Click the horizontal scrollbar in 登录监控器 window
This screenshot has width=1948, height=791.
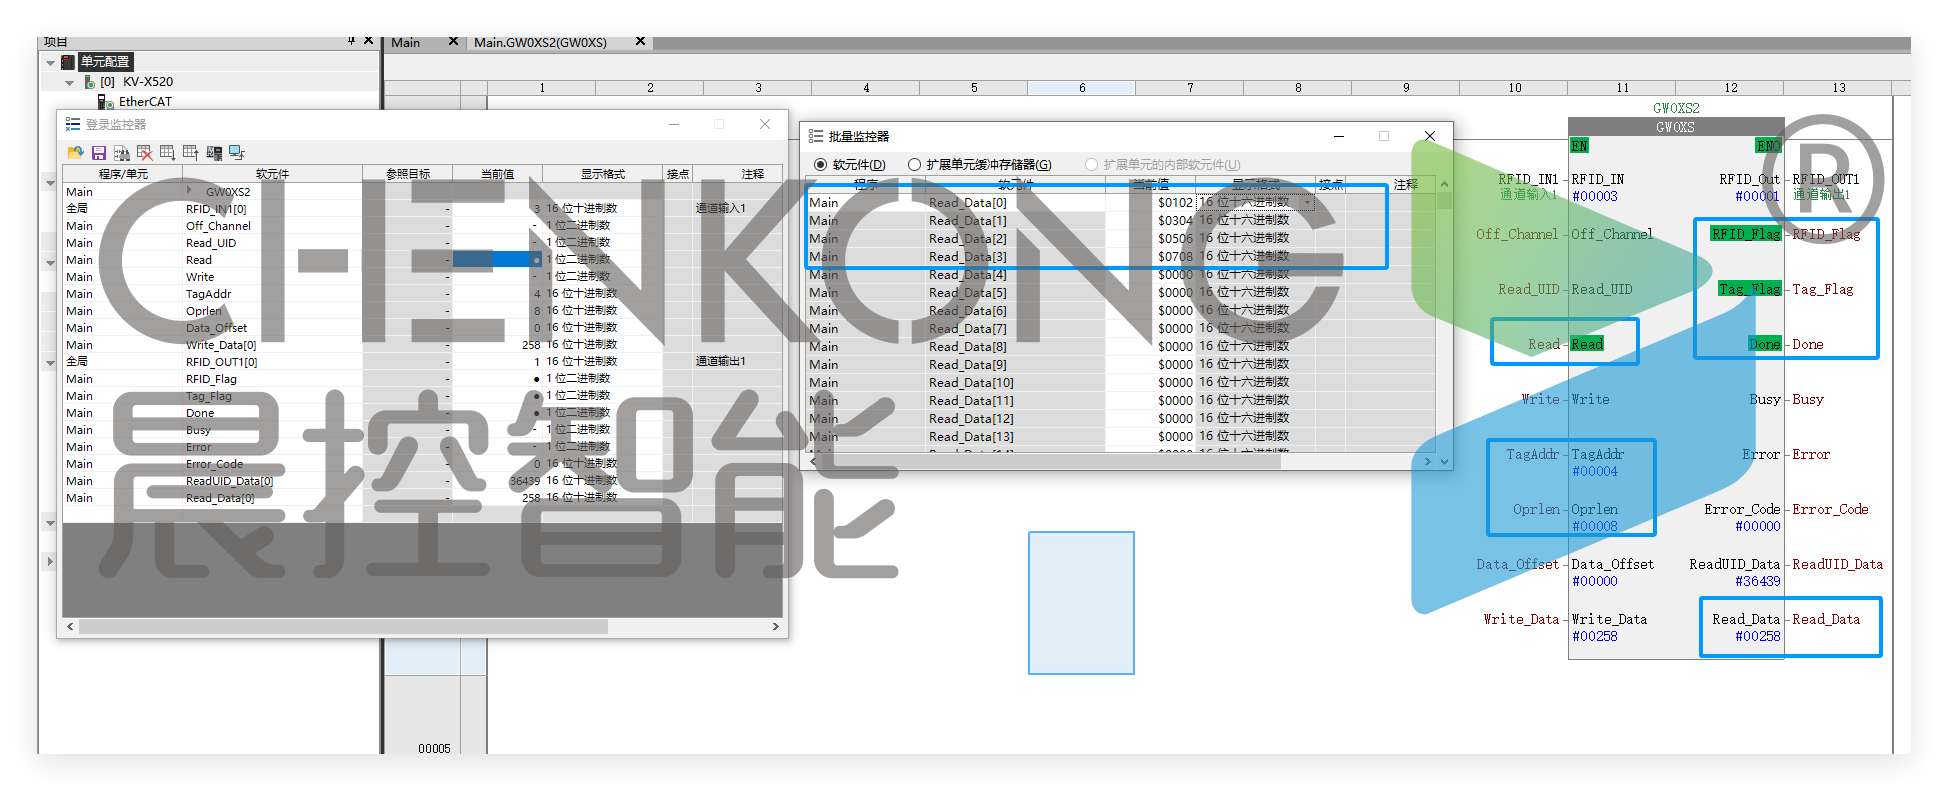343,627
